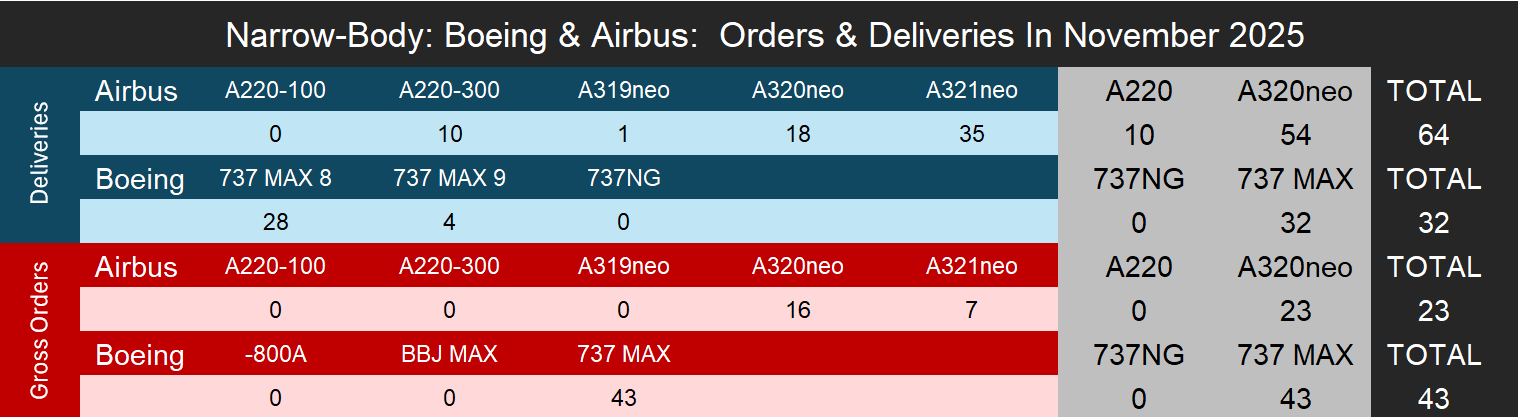Viewport: 1518px width, 417px height.
Task: Select the 737 MAX 8 column header
Action: tap(275, 179)
